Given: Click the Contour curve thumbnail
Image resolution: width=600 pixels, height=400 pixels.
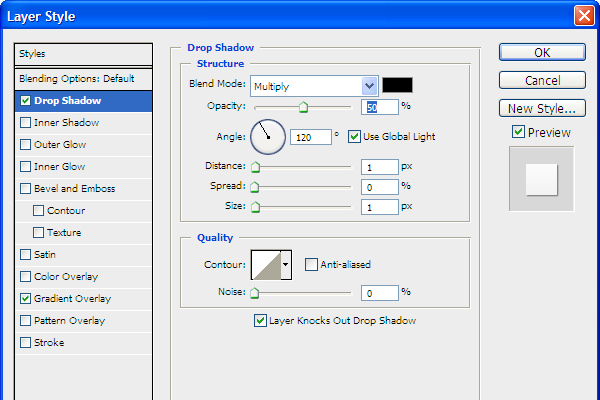Looking at the screenshot, I should click(x=266, y=264).
